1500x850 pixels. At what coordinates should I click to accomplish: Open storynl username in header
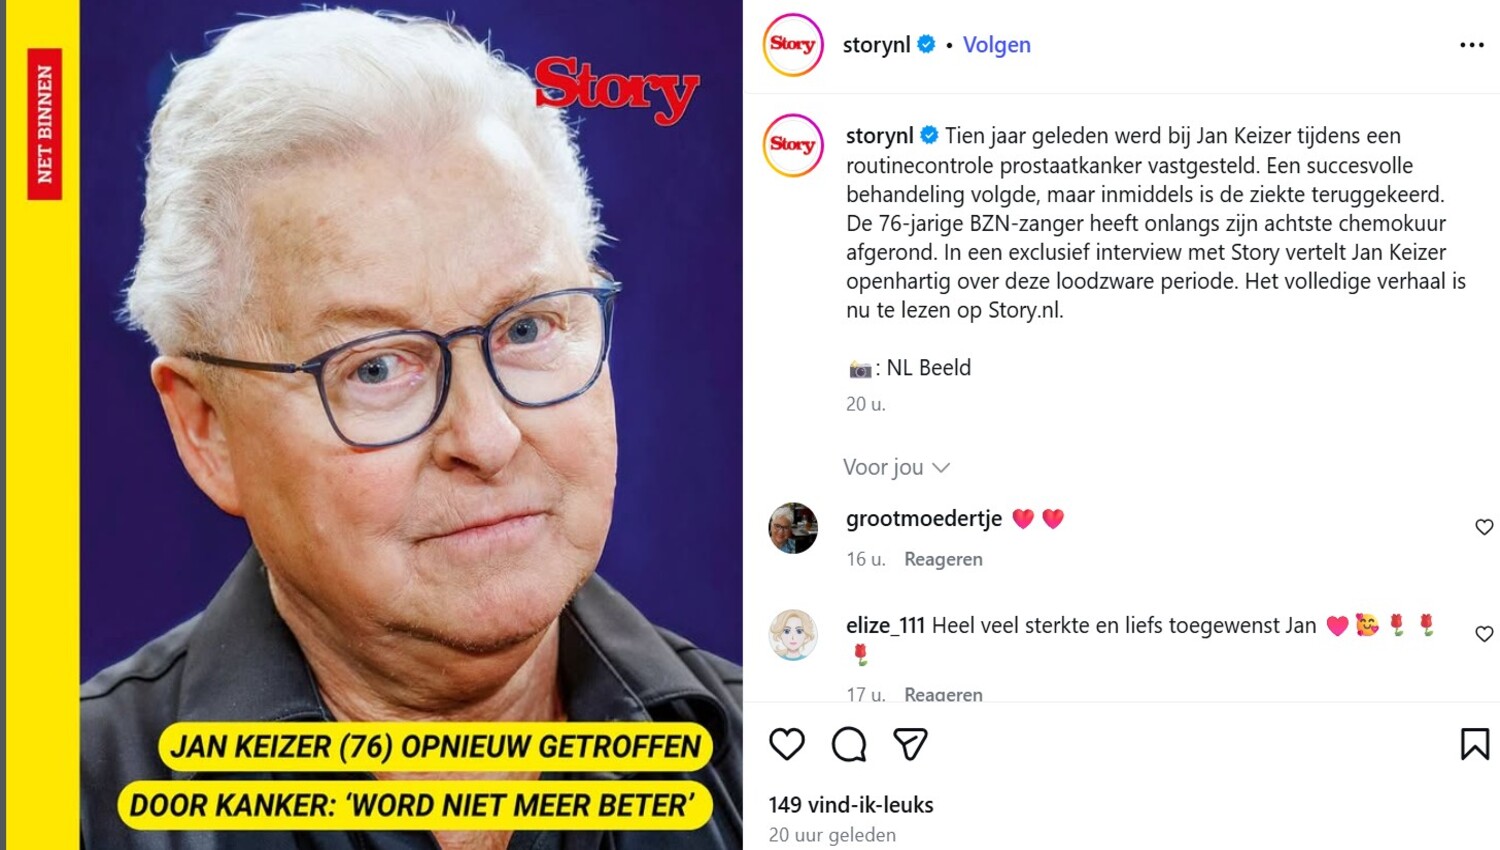coord(876,45)
